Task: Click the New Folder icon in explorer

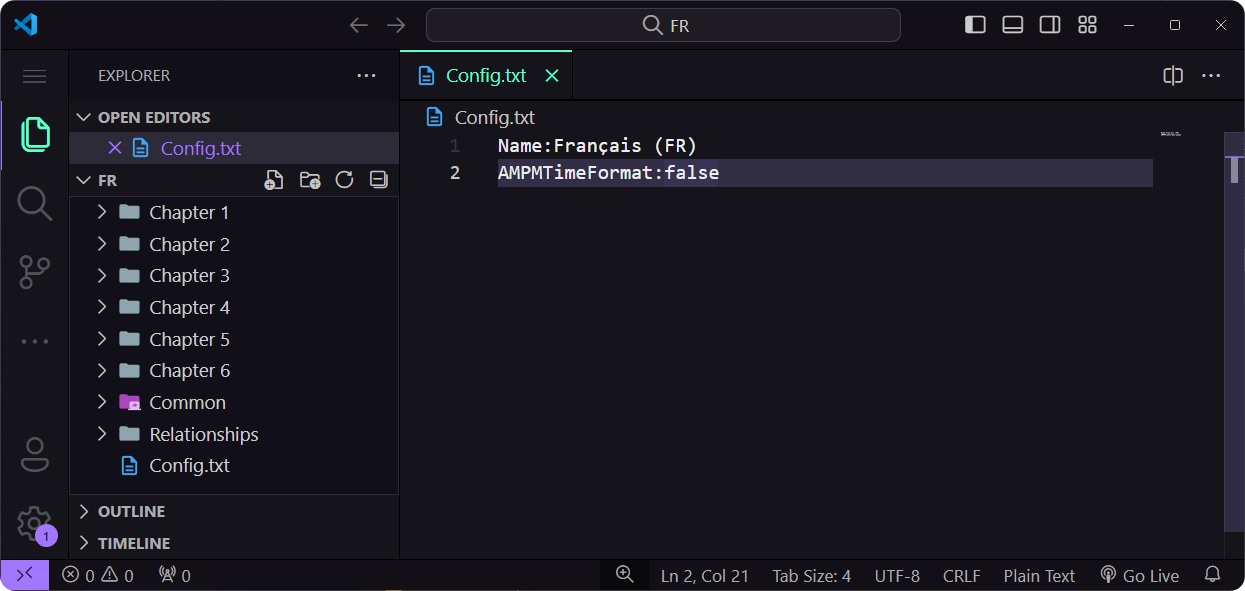Action: [x=310, y=180]
